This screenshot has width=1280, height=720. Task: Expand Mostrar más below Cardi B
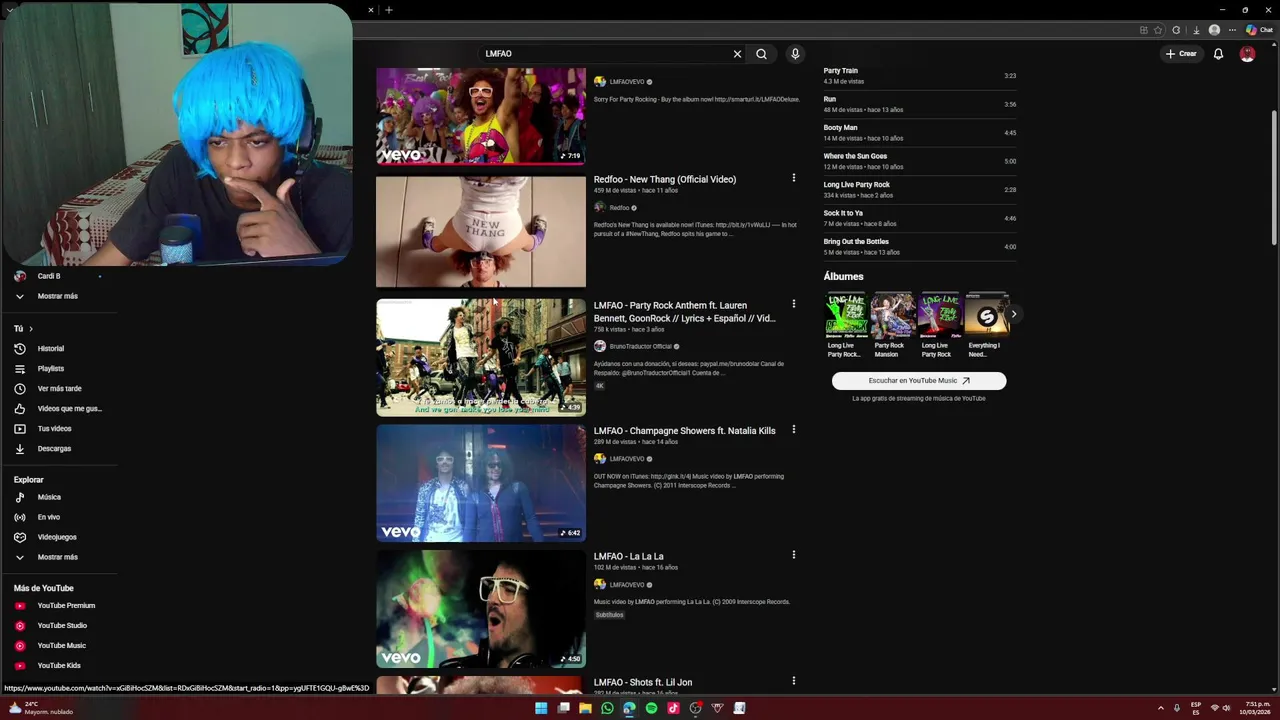60,296
